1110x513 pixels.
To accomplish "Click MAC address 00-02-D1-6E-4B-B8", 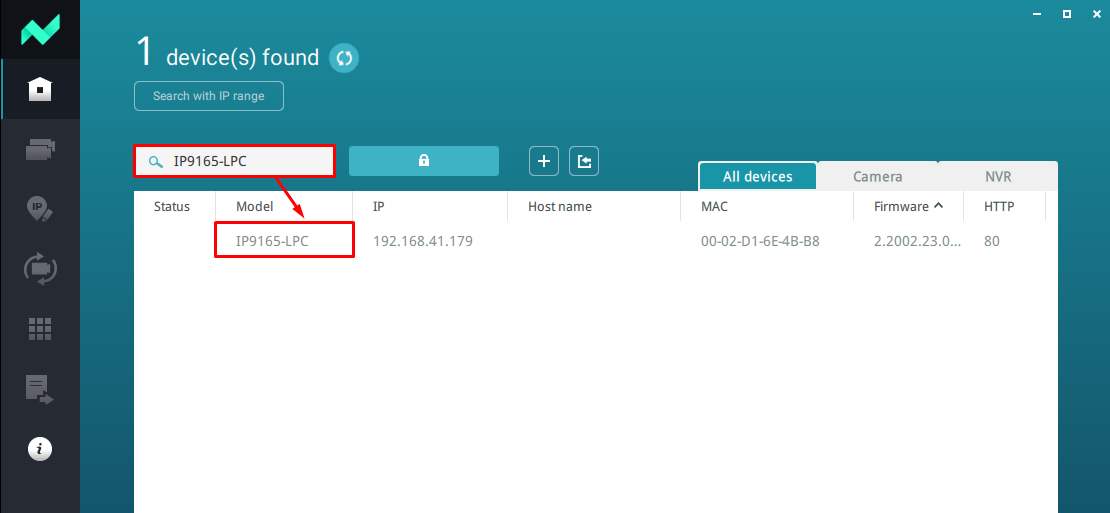I will [x=760, y=241].
